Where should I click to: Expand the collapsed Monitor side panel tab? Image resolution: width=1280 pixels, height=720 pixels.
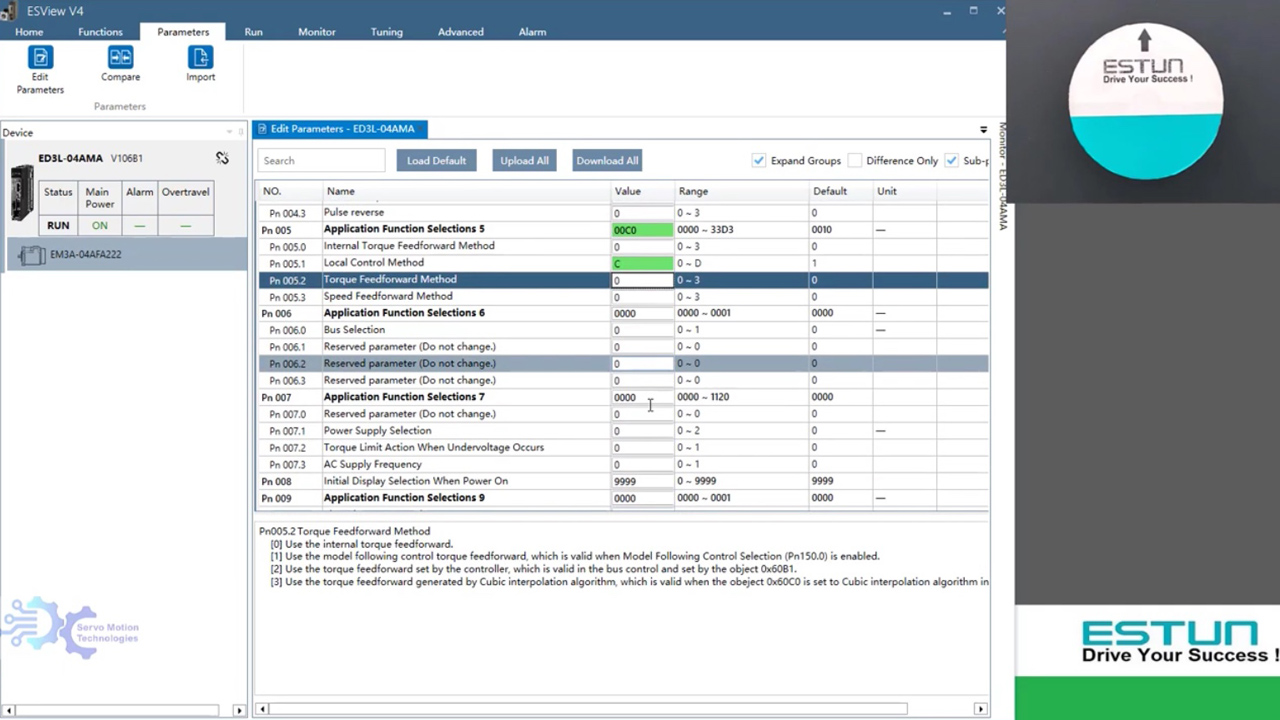1002,175
